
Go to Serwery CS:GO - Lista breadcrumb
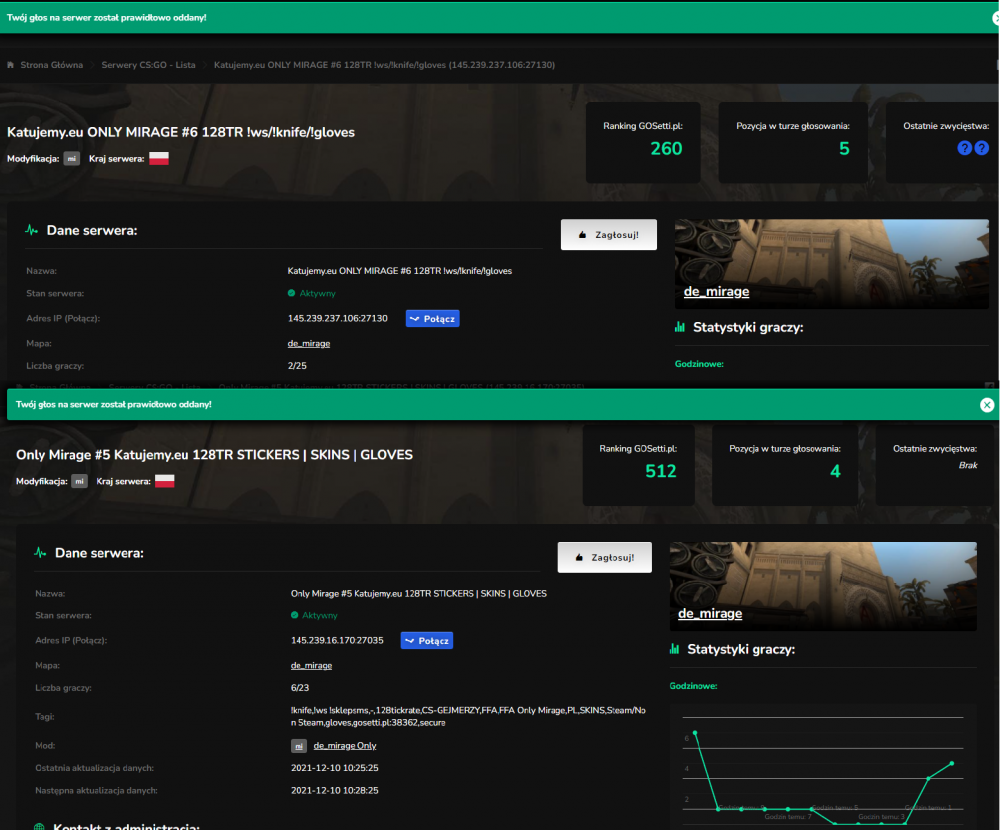[149, 65]
